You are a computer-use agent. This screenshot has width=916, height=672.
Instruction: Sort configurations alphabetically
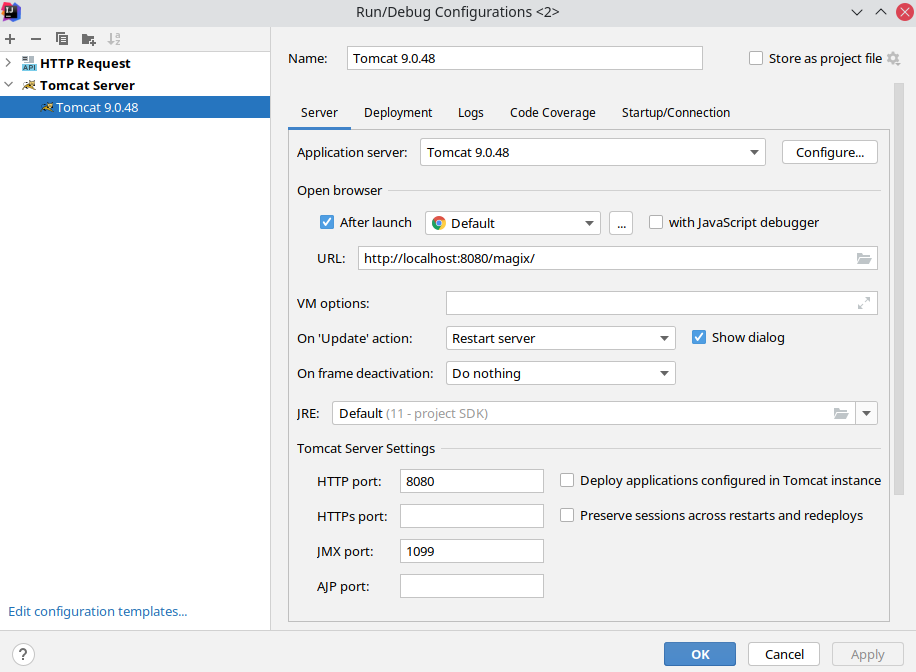coord(114,39)
